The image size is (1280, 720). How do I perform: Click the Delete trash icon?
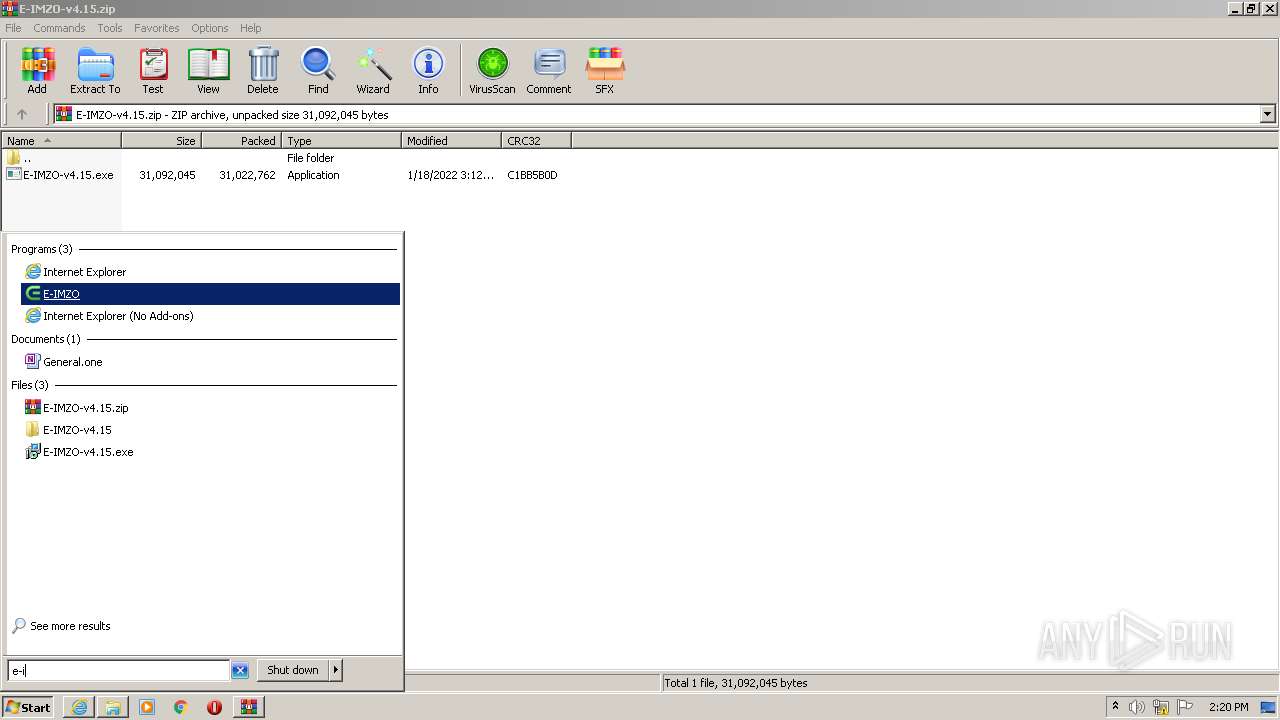click(x=263, y=71)
